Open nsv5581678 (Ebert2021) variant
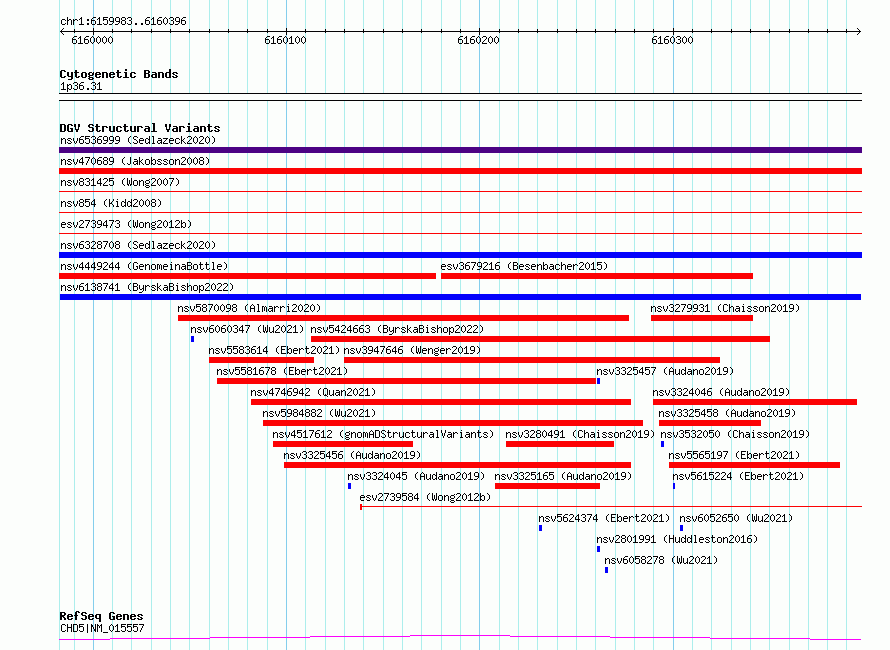Image resolution: width=890 pixels, height=650 pixels. (x=282, y=371)
